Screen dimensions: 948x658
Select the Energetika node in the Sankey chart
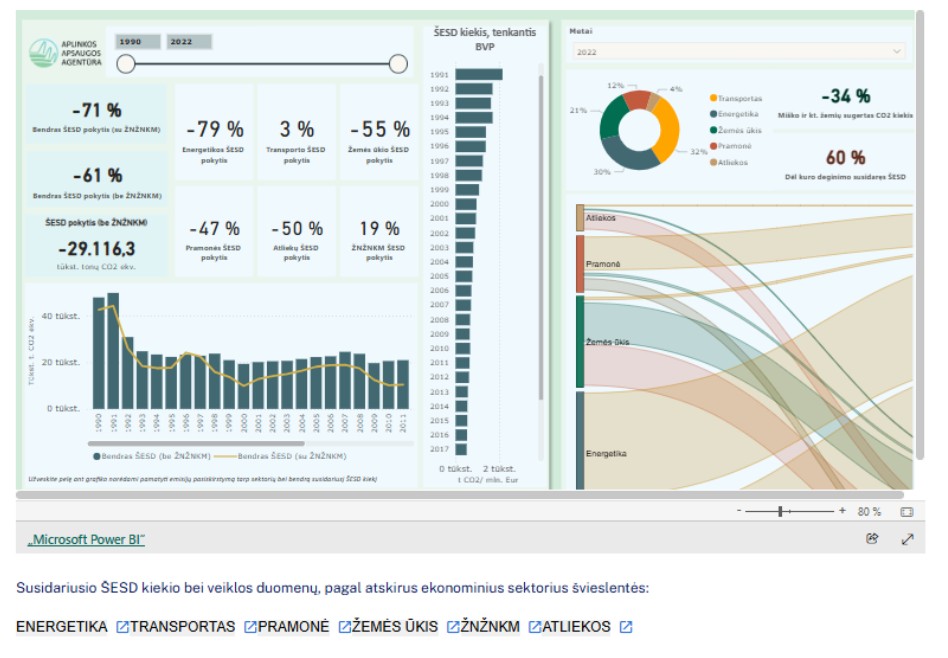click(x=580, y=440)
